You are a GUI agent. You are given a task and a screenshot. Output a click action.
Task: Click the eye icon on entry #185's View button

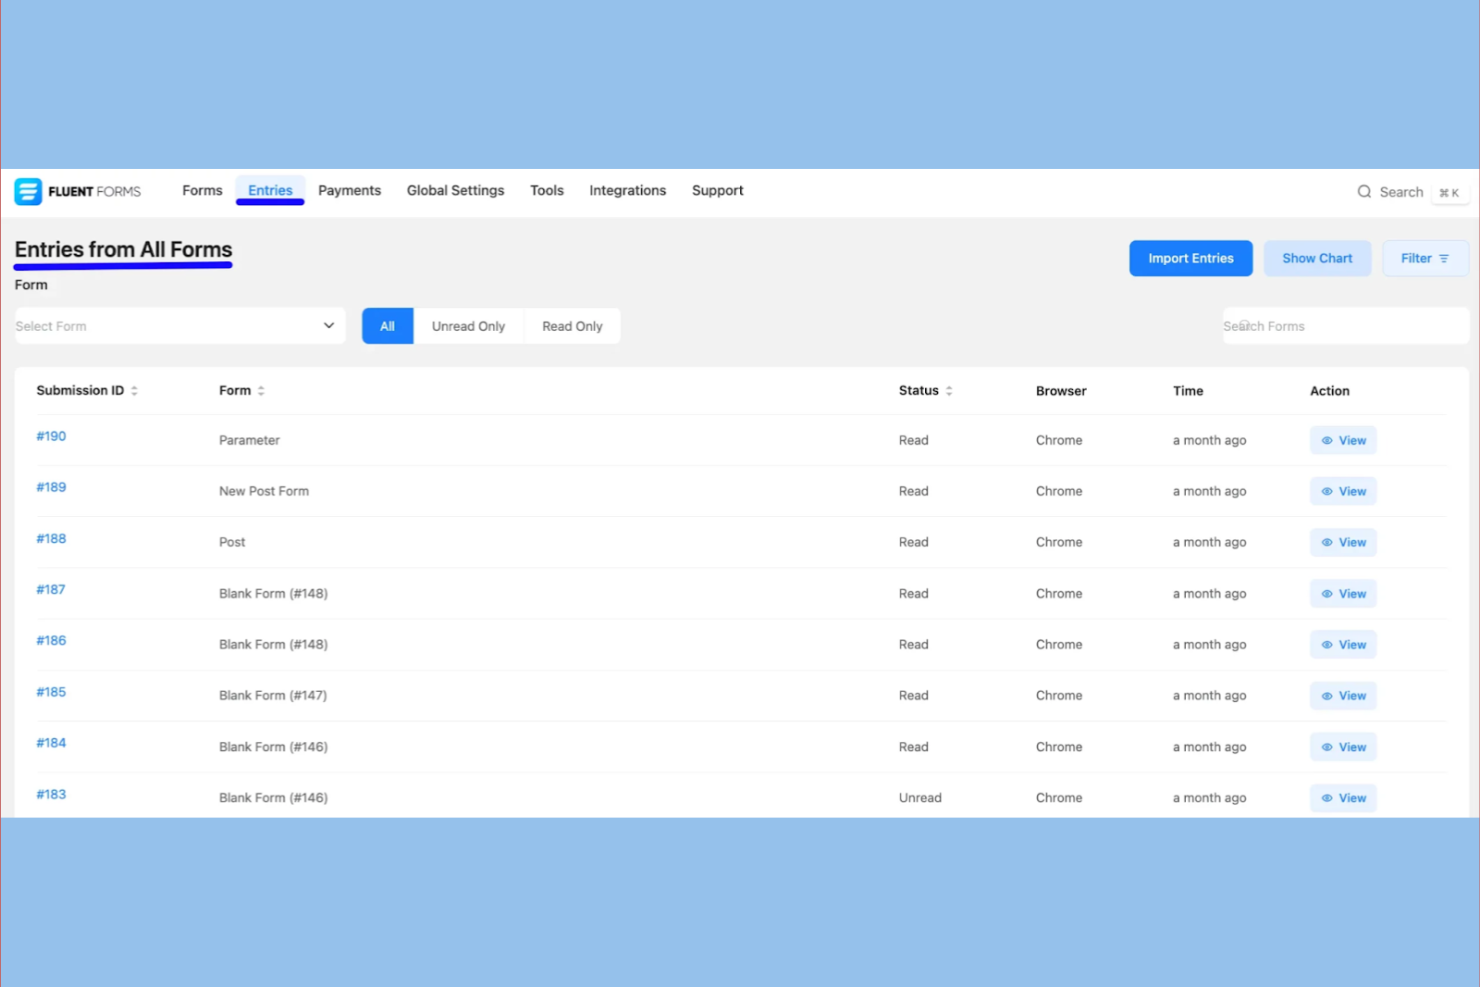(x=1326, y=695)
